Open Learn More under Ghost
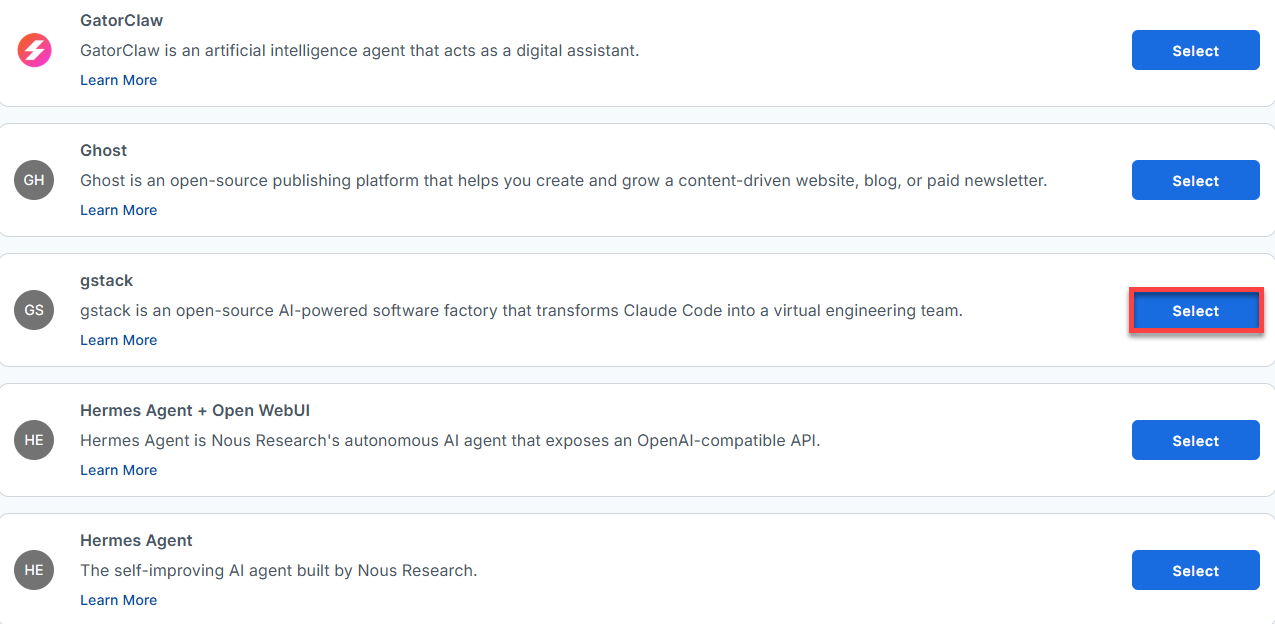The width and height of the screenshot is (1275, 624). [x=118, y=210]
